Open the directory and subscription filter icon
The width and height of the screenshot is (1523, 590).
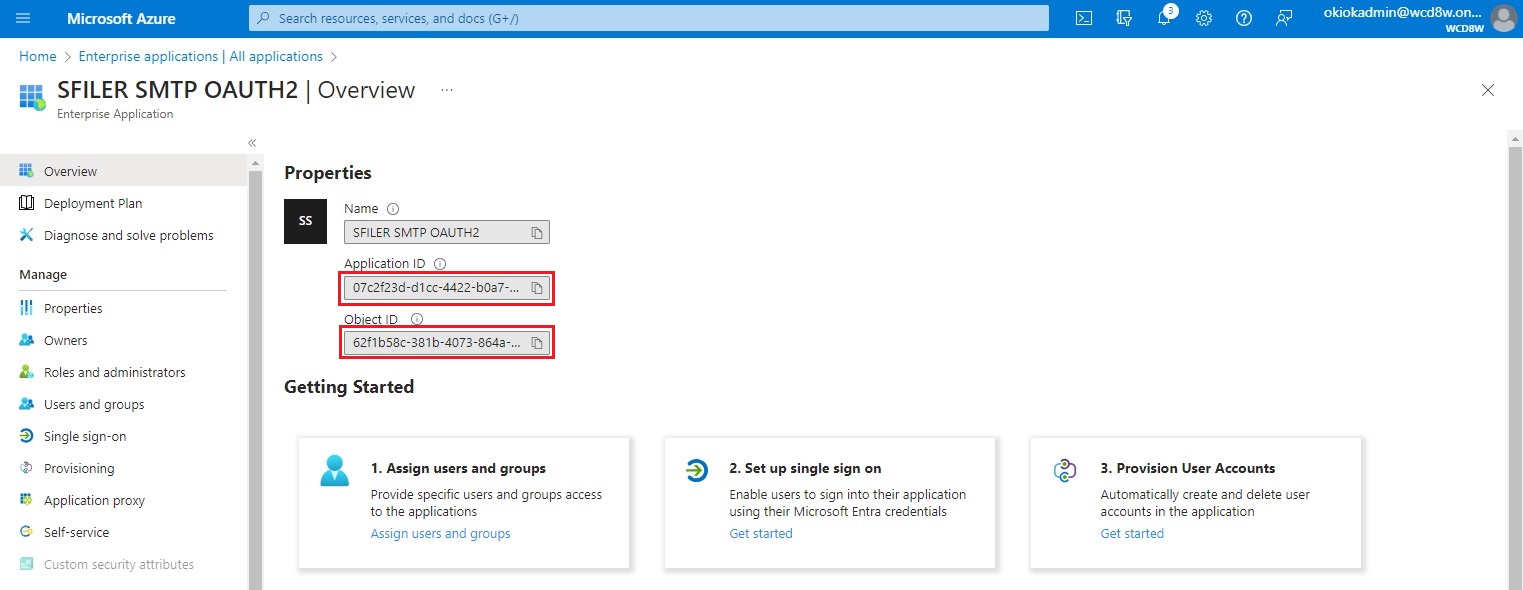1124,18
